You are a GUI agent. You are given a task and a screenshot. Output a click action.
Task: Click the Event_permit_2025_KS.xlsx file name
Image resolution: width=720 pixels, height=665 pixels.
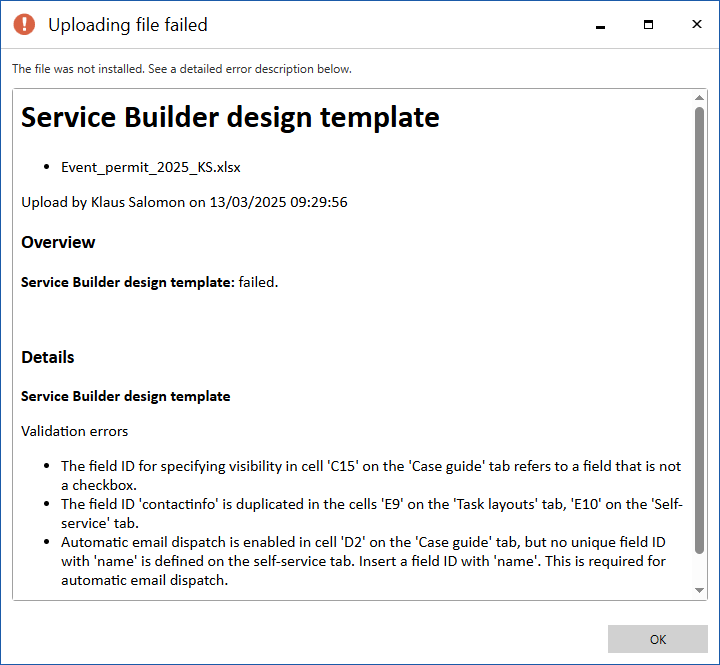click(x=150, y=167)
